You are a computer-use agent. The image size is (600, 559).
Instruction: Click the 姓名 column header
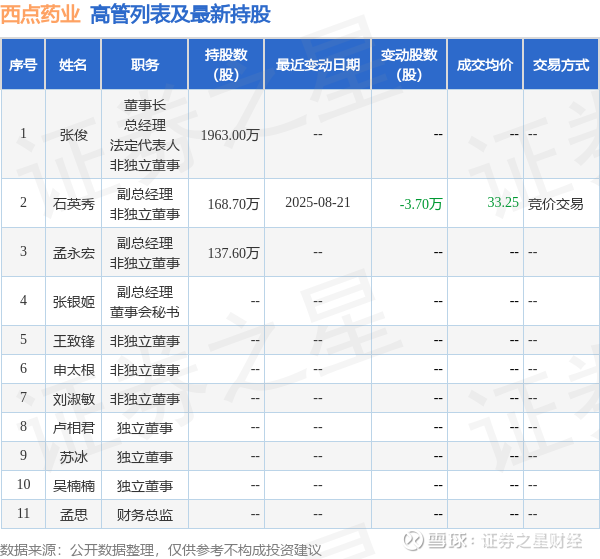tap(73, 65)
